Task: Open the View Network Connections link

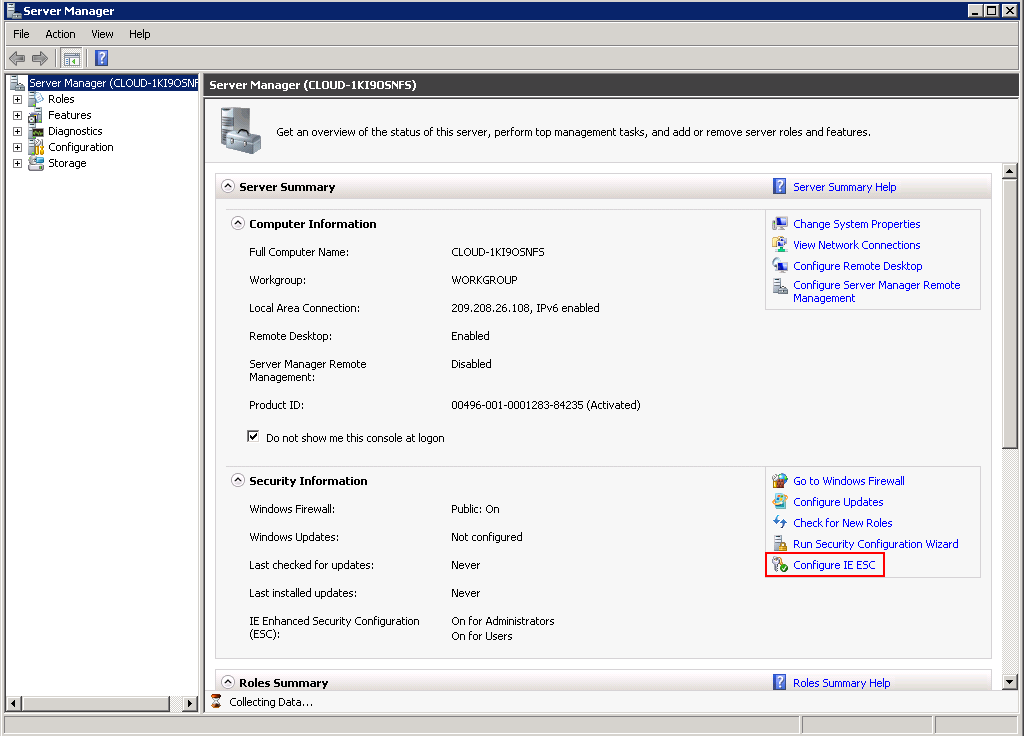Action: 856,245
